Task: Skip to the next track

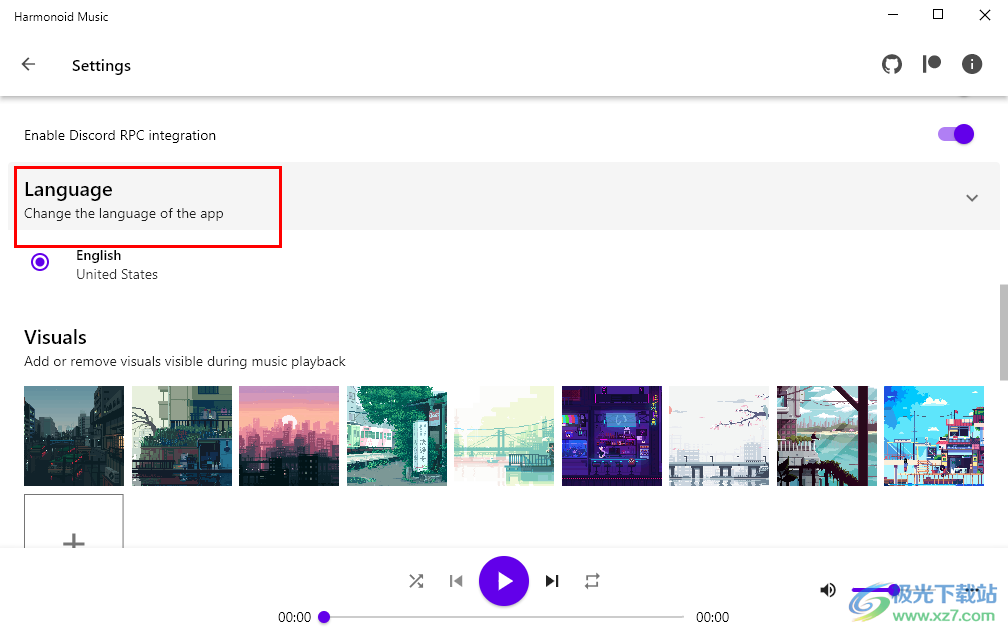Action: pos(552,581)
